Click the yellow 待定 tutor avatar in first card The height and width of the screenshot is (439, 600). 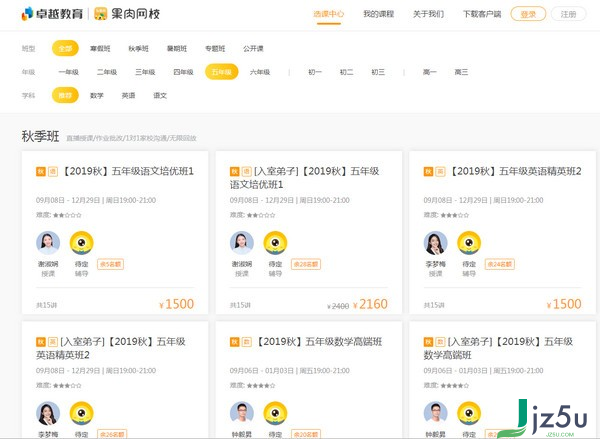click(82, 243)
